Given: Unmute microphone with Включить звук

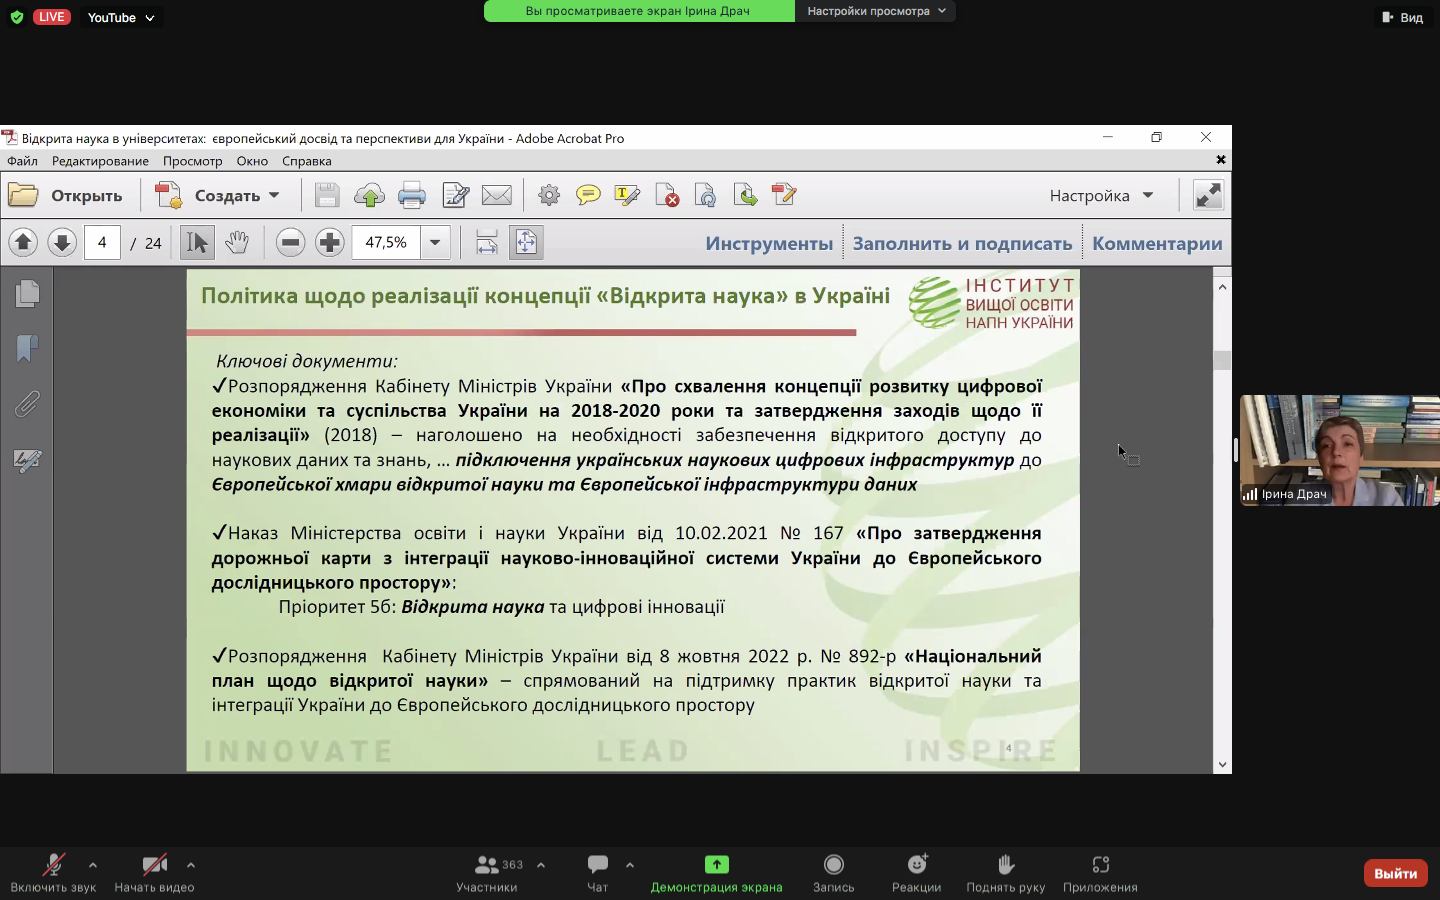Looking at the screenshot, I should (x=53, y=872).
